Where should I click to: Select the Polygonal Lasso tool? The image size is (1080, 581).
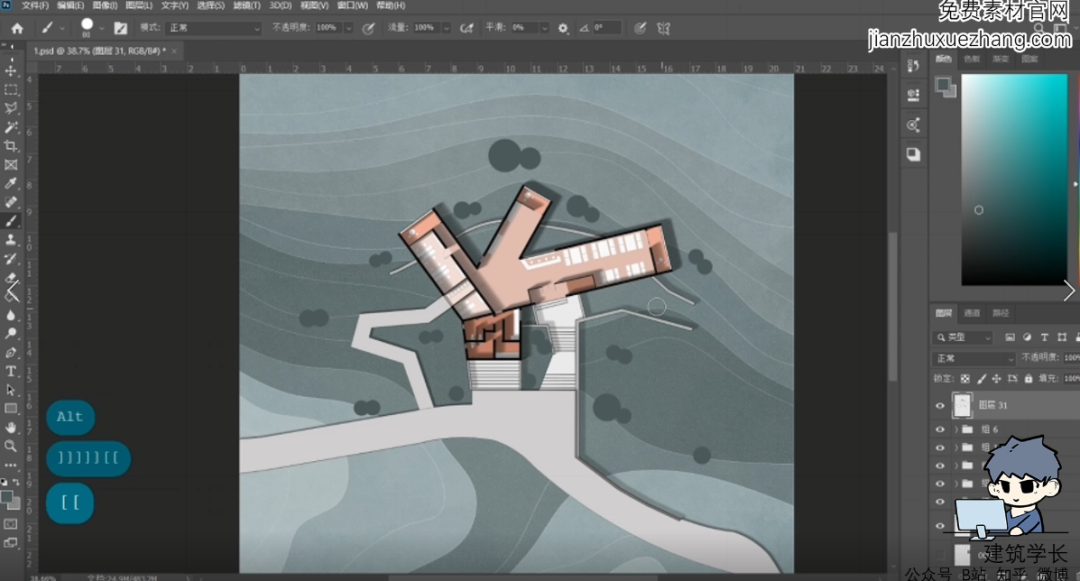pyautogui.click(x=11, y=108)
